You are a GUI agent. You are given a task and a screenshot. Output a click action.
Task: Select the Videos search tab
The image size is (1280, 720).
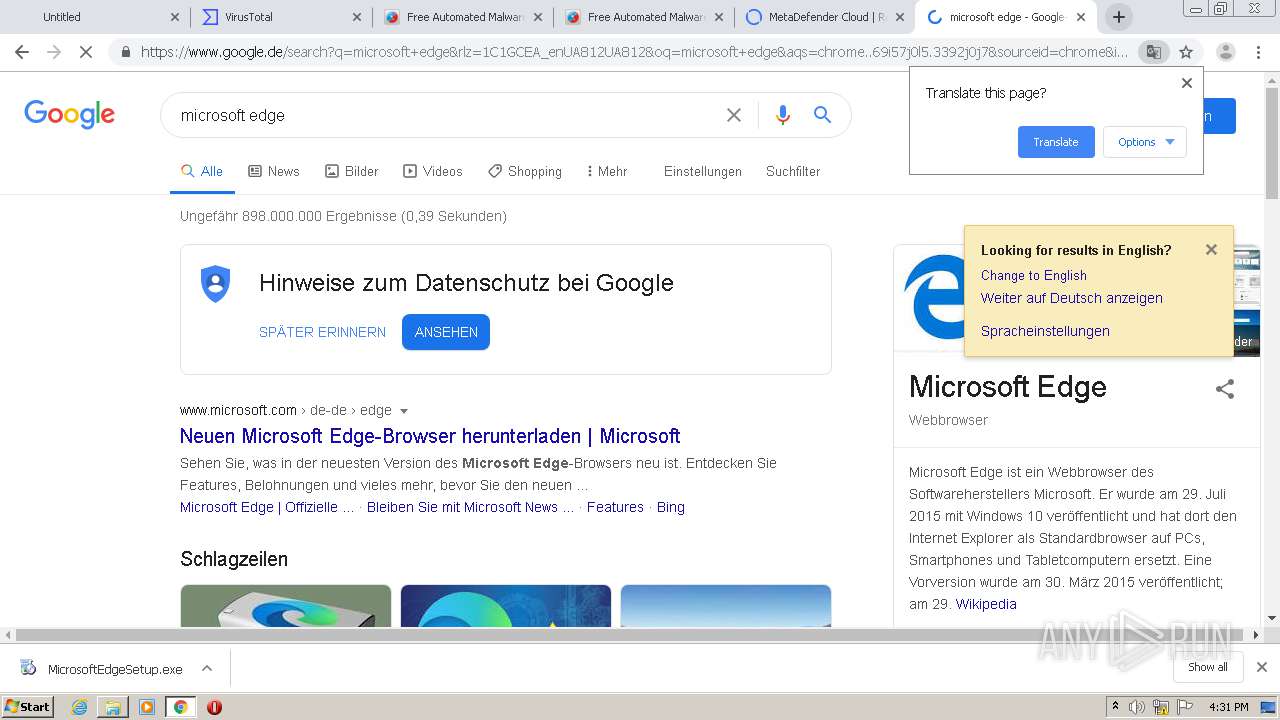click(433, 171)
